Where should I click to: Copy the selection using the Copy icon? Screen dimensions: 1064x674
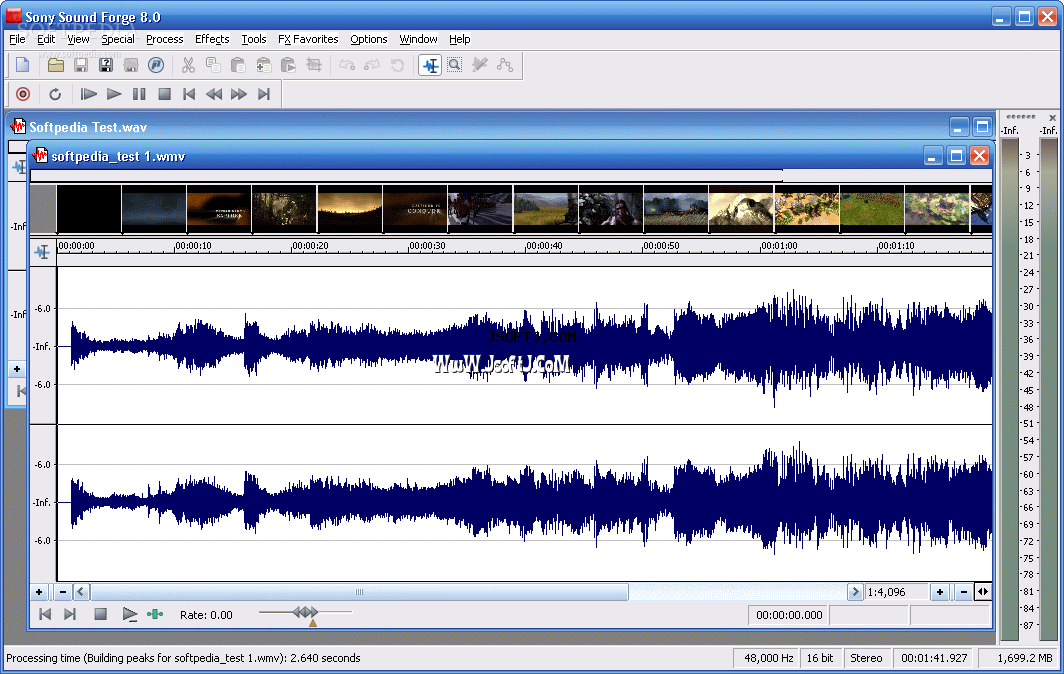click(x=213, y=65)
